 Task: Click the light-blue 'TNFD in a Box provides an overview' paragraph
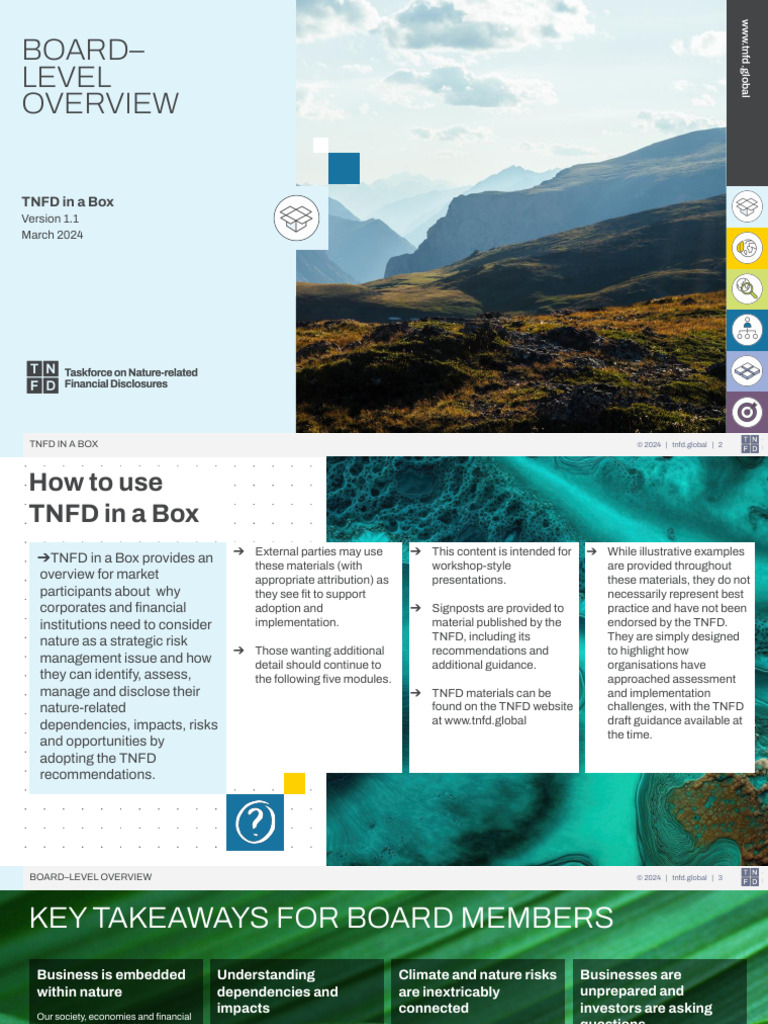(128, 667)
